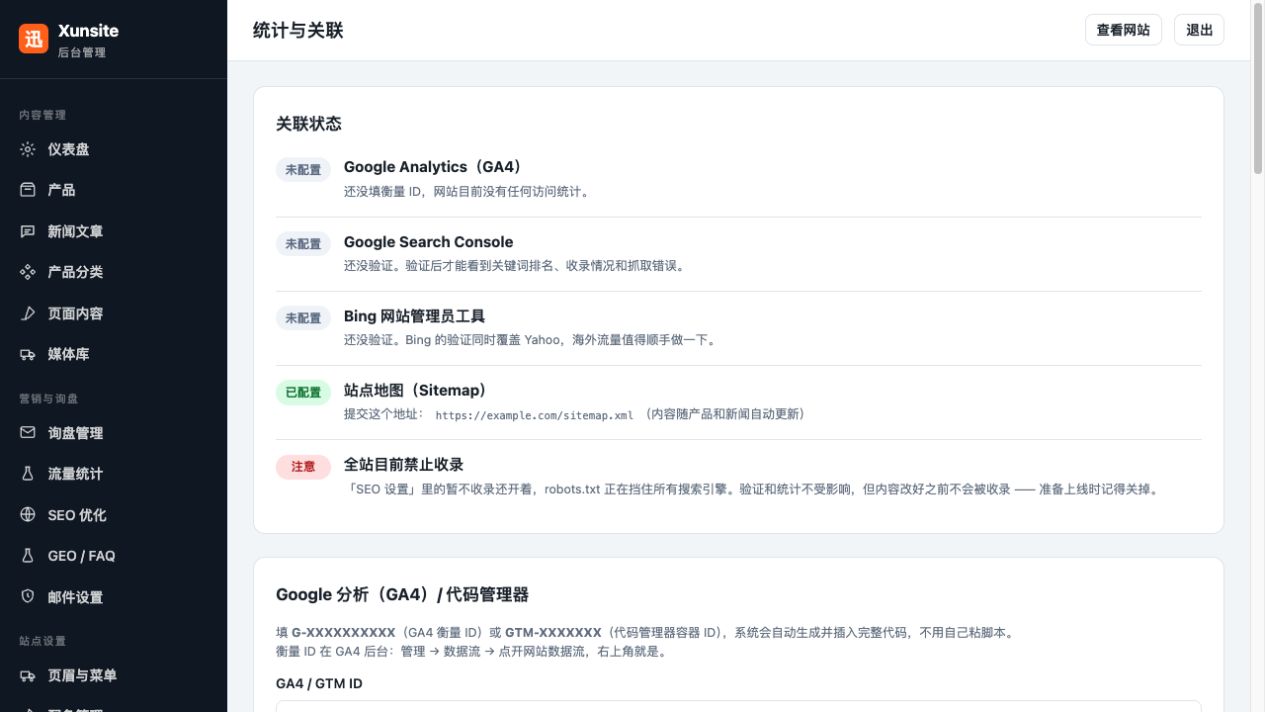Image resolution: width=1265 pixels, height=712 pixels.
Task: Click the 营销与询盘 sidebar section label
Action: pyautogui.click(x=48, y=399)
